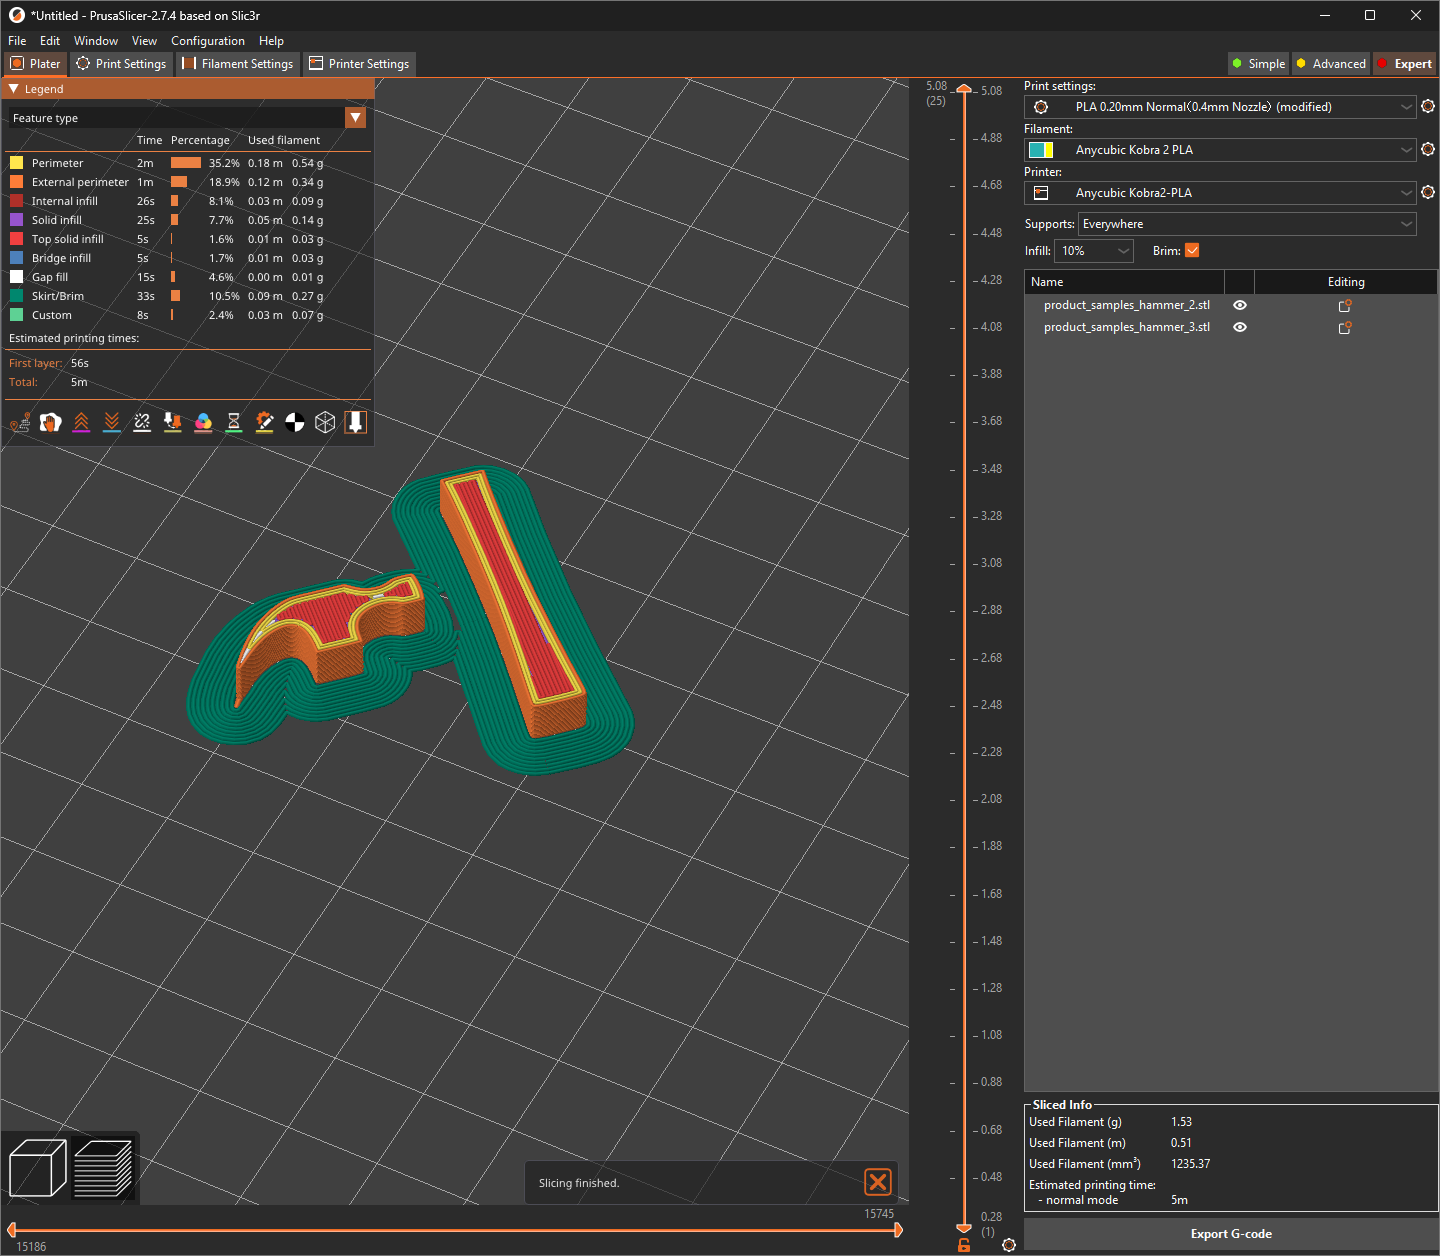Select Expert mode
Screen dimensions: 1440x1256
pos(1405,64)
